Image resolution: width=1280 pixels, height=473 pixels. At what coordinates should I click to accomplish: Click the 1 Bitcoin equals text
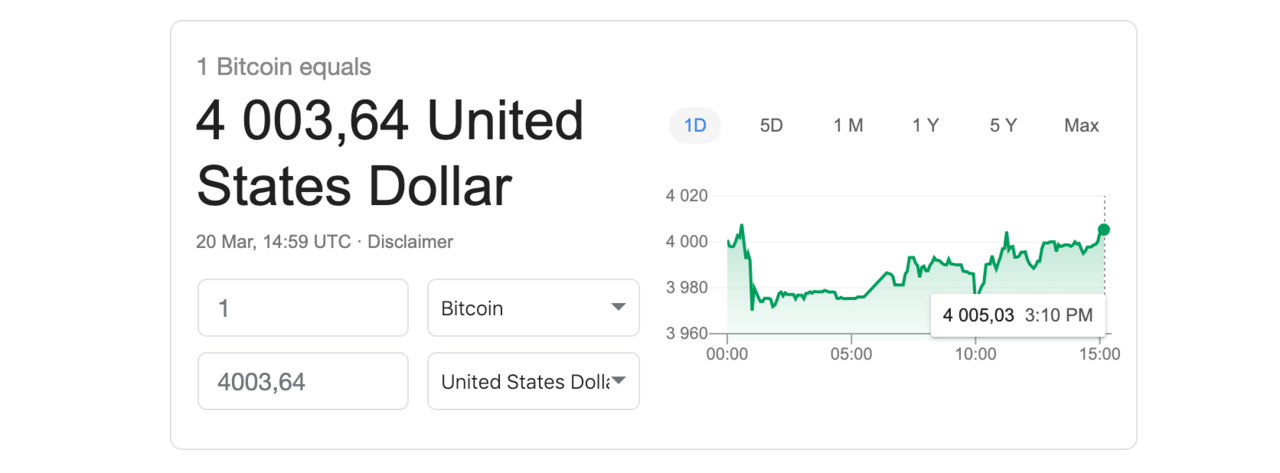284,67
